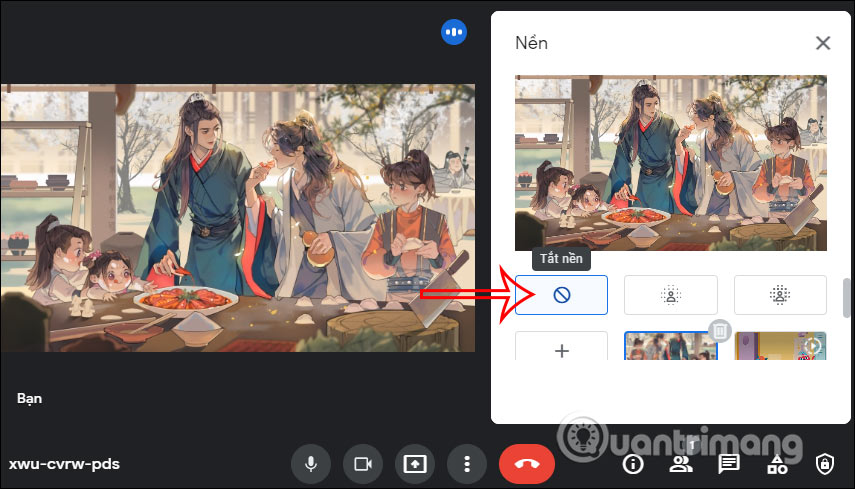This screenshot has height=489, width=855.
Task: Open the chat panel
Action: (728, 464)
